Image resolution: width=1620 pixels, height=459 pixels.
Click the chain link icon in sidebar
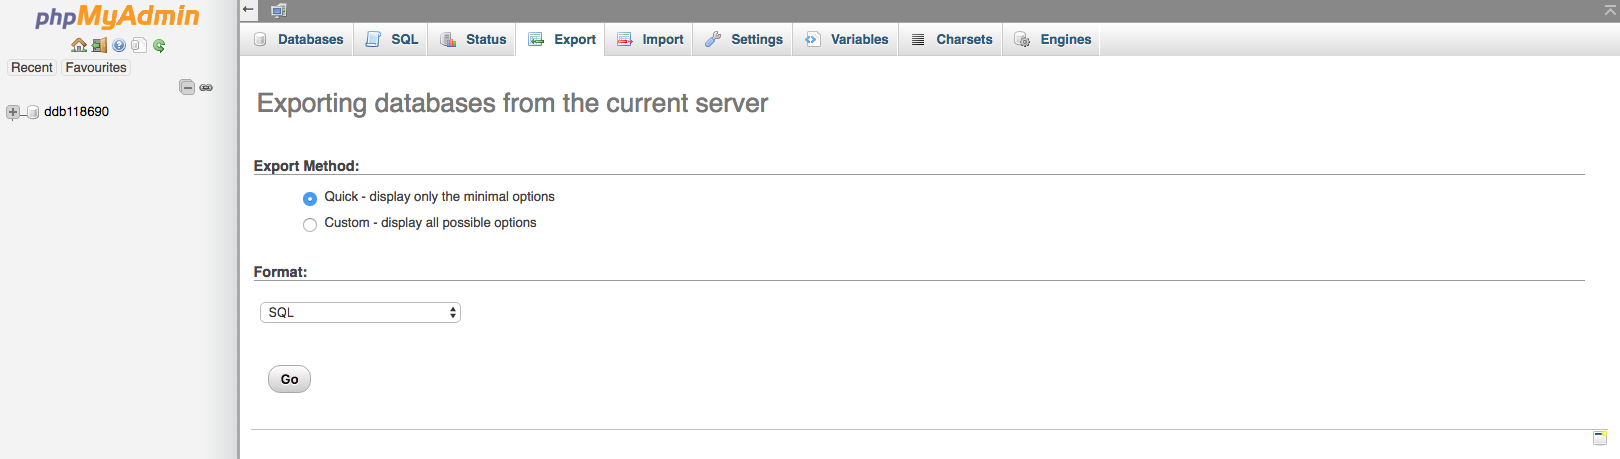[x=206, y=88]
